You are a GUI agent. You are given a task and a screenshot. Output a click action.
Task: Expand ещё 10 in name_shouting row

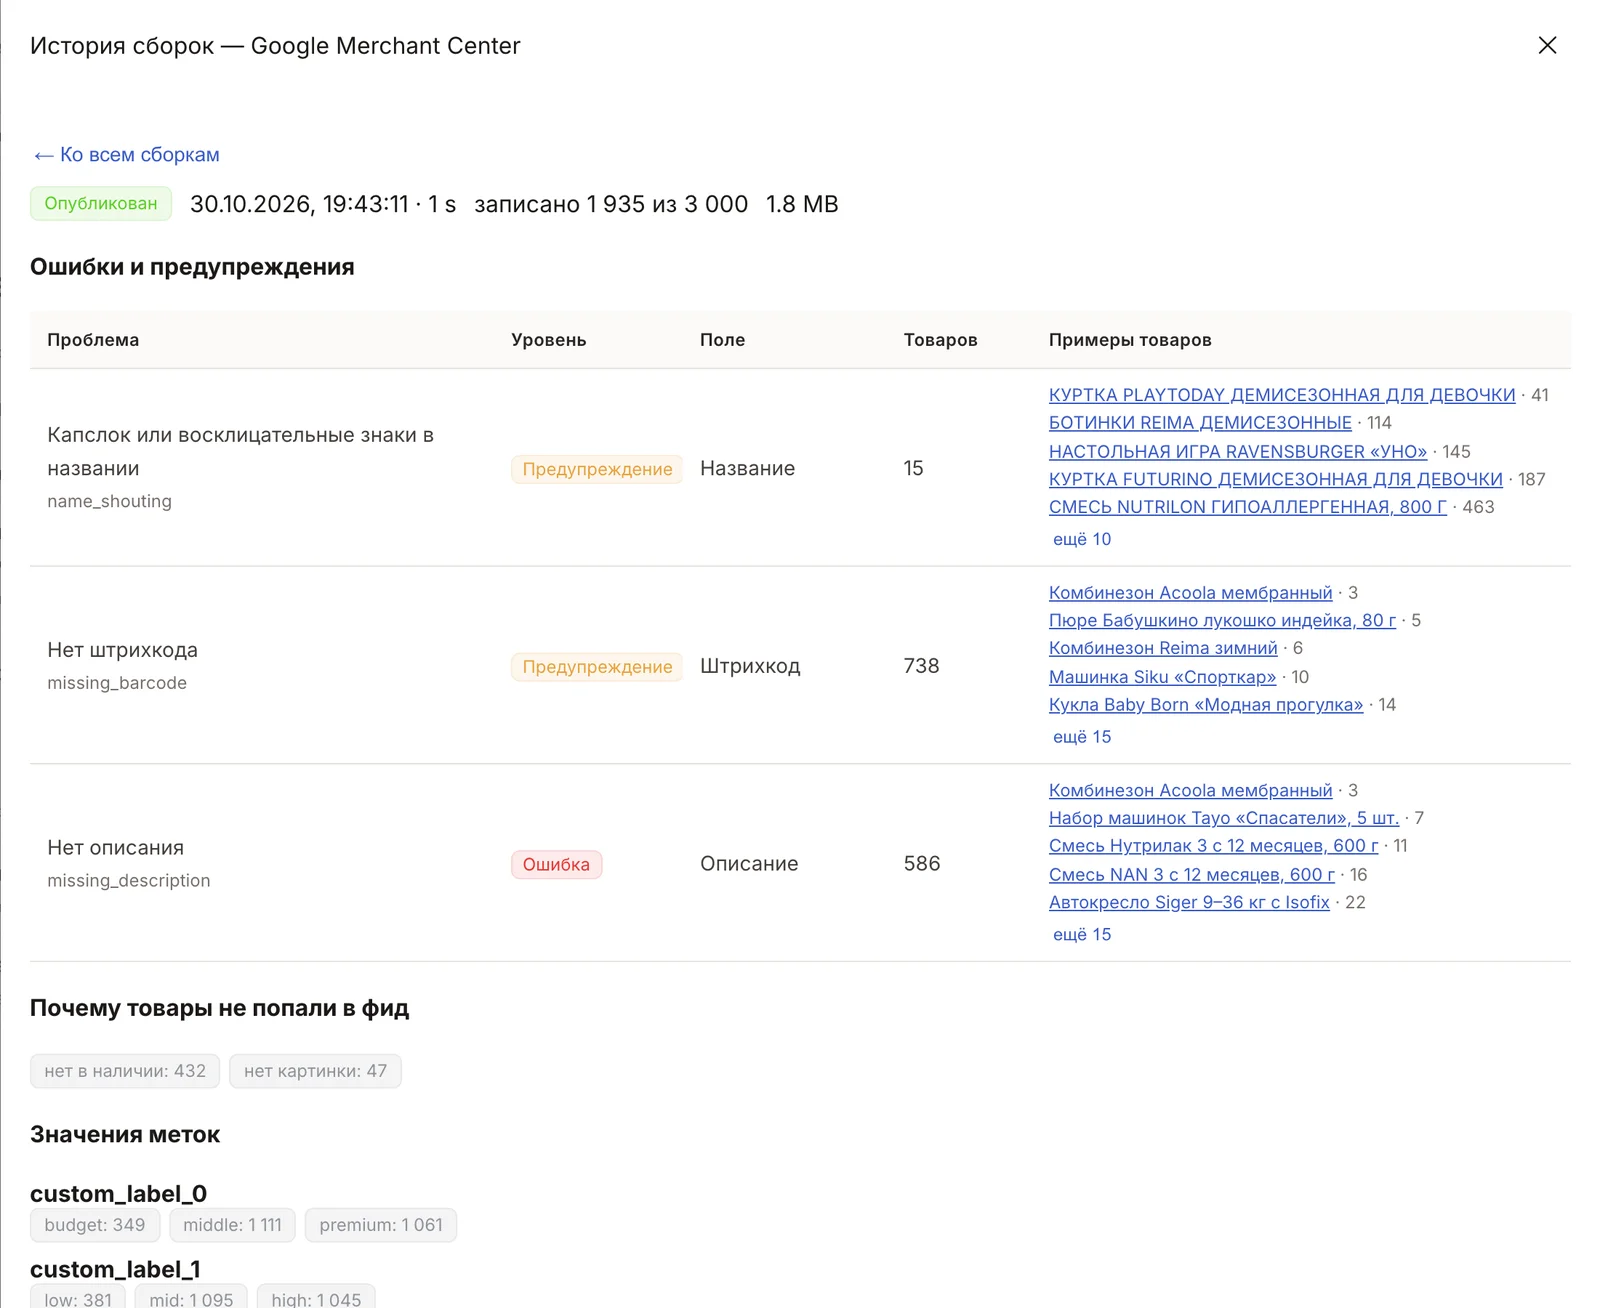(1082, 539)
